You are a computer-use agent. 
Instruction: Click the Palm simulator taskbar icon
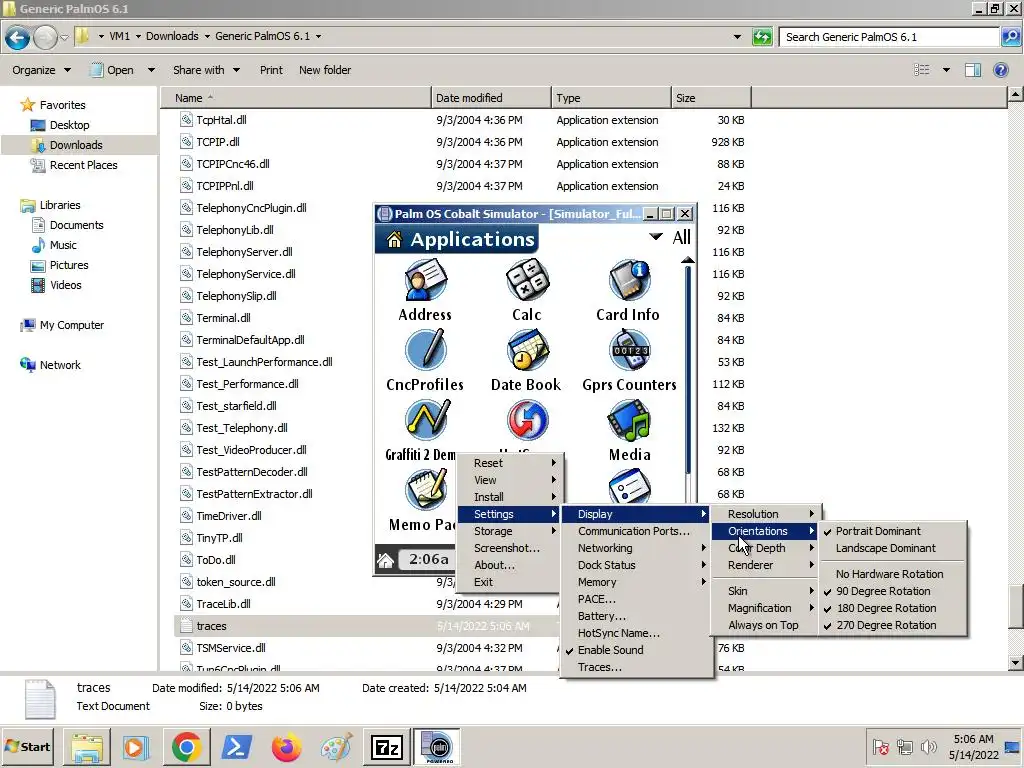436,747
